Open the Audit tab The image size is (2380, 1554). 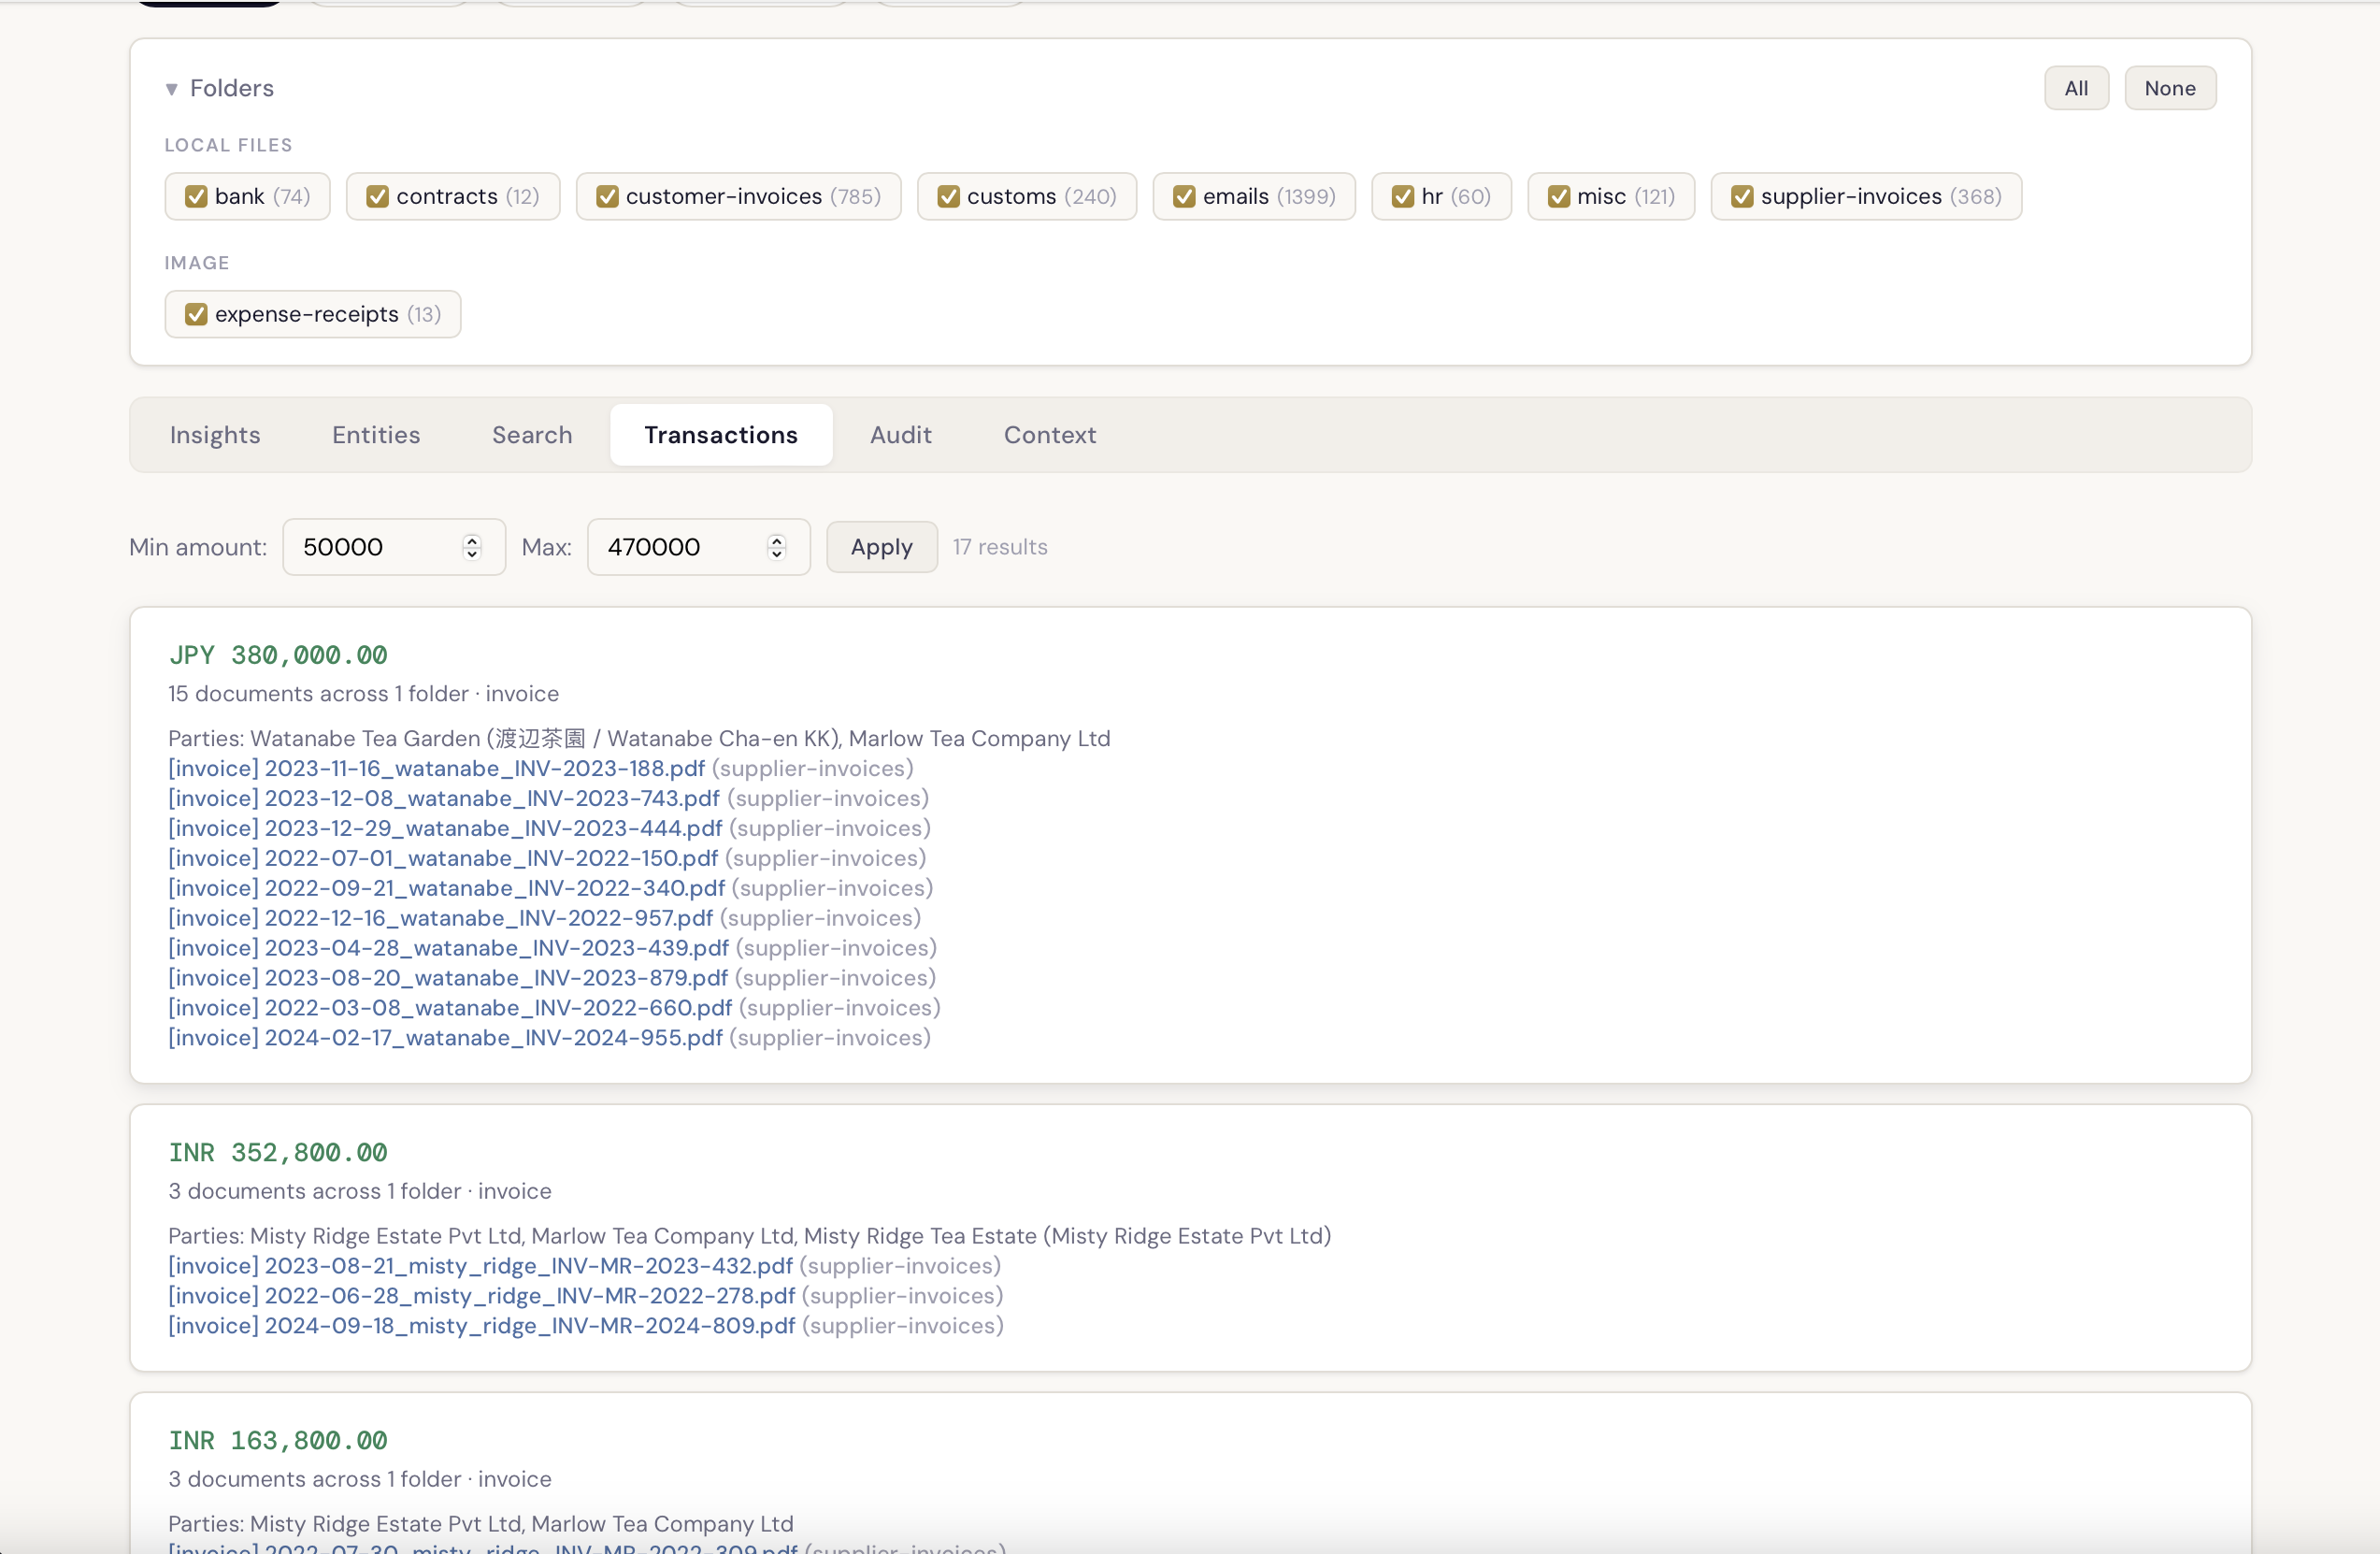point(901,435)
